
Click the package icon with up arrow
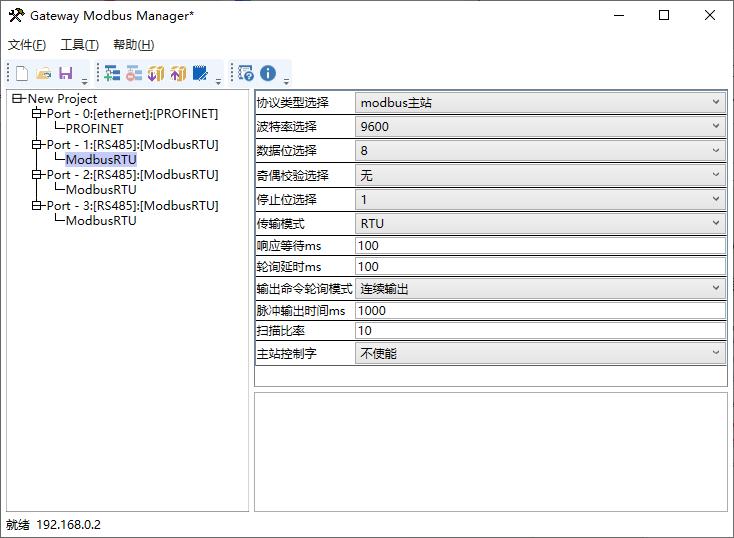(x=177, y=73)
